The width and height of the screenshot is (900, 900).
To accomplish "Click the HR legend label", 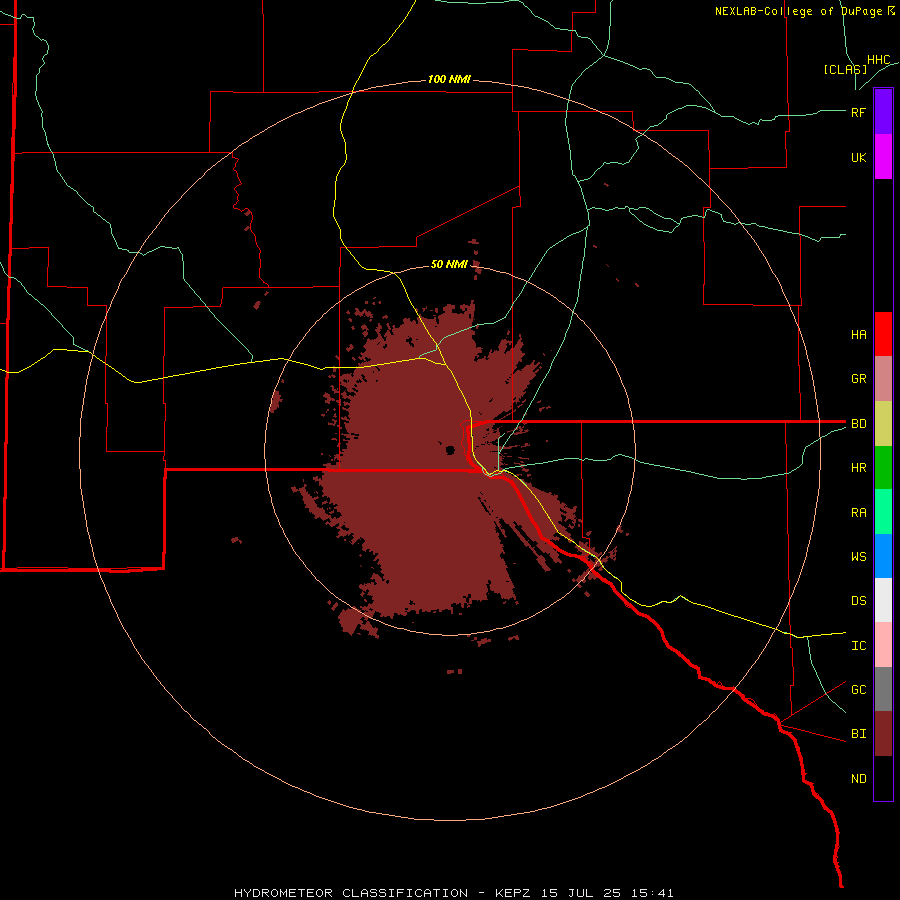I will [x=859, y=468].
